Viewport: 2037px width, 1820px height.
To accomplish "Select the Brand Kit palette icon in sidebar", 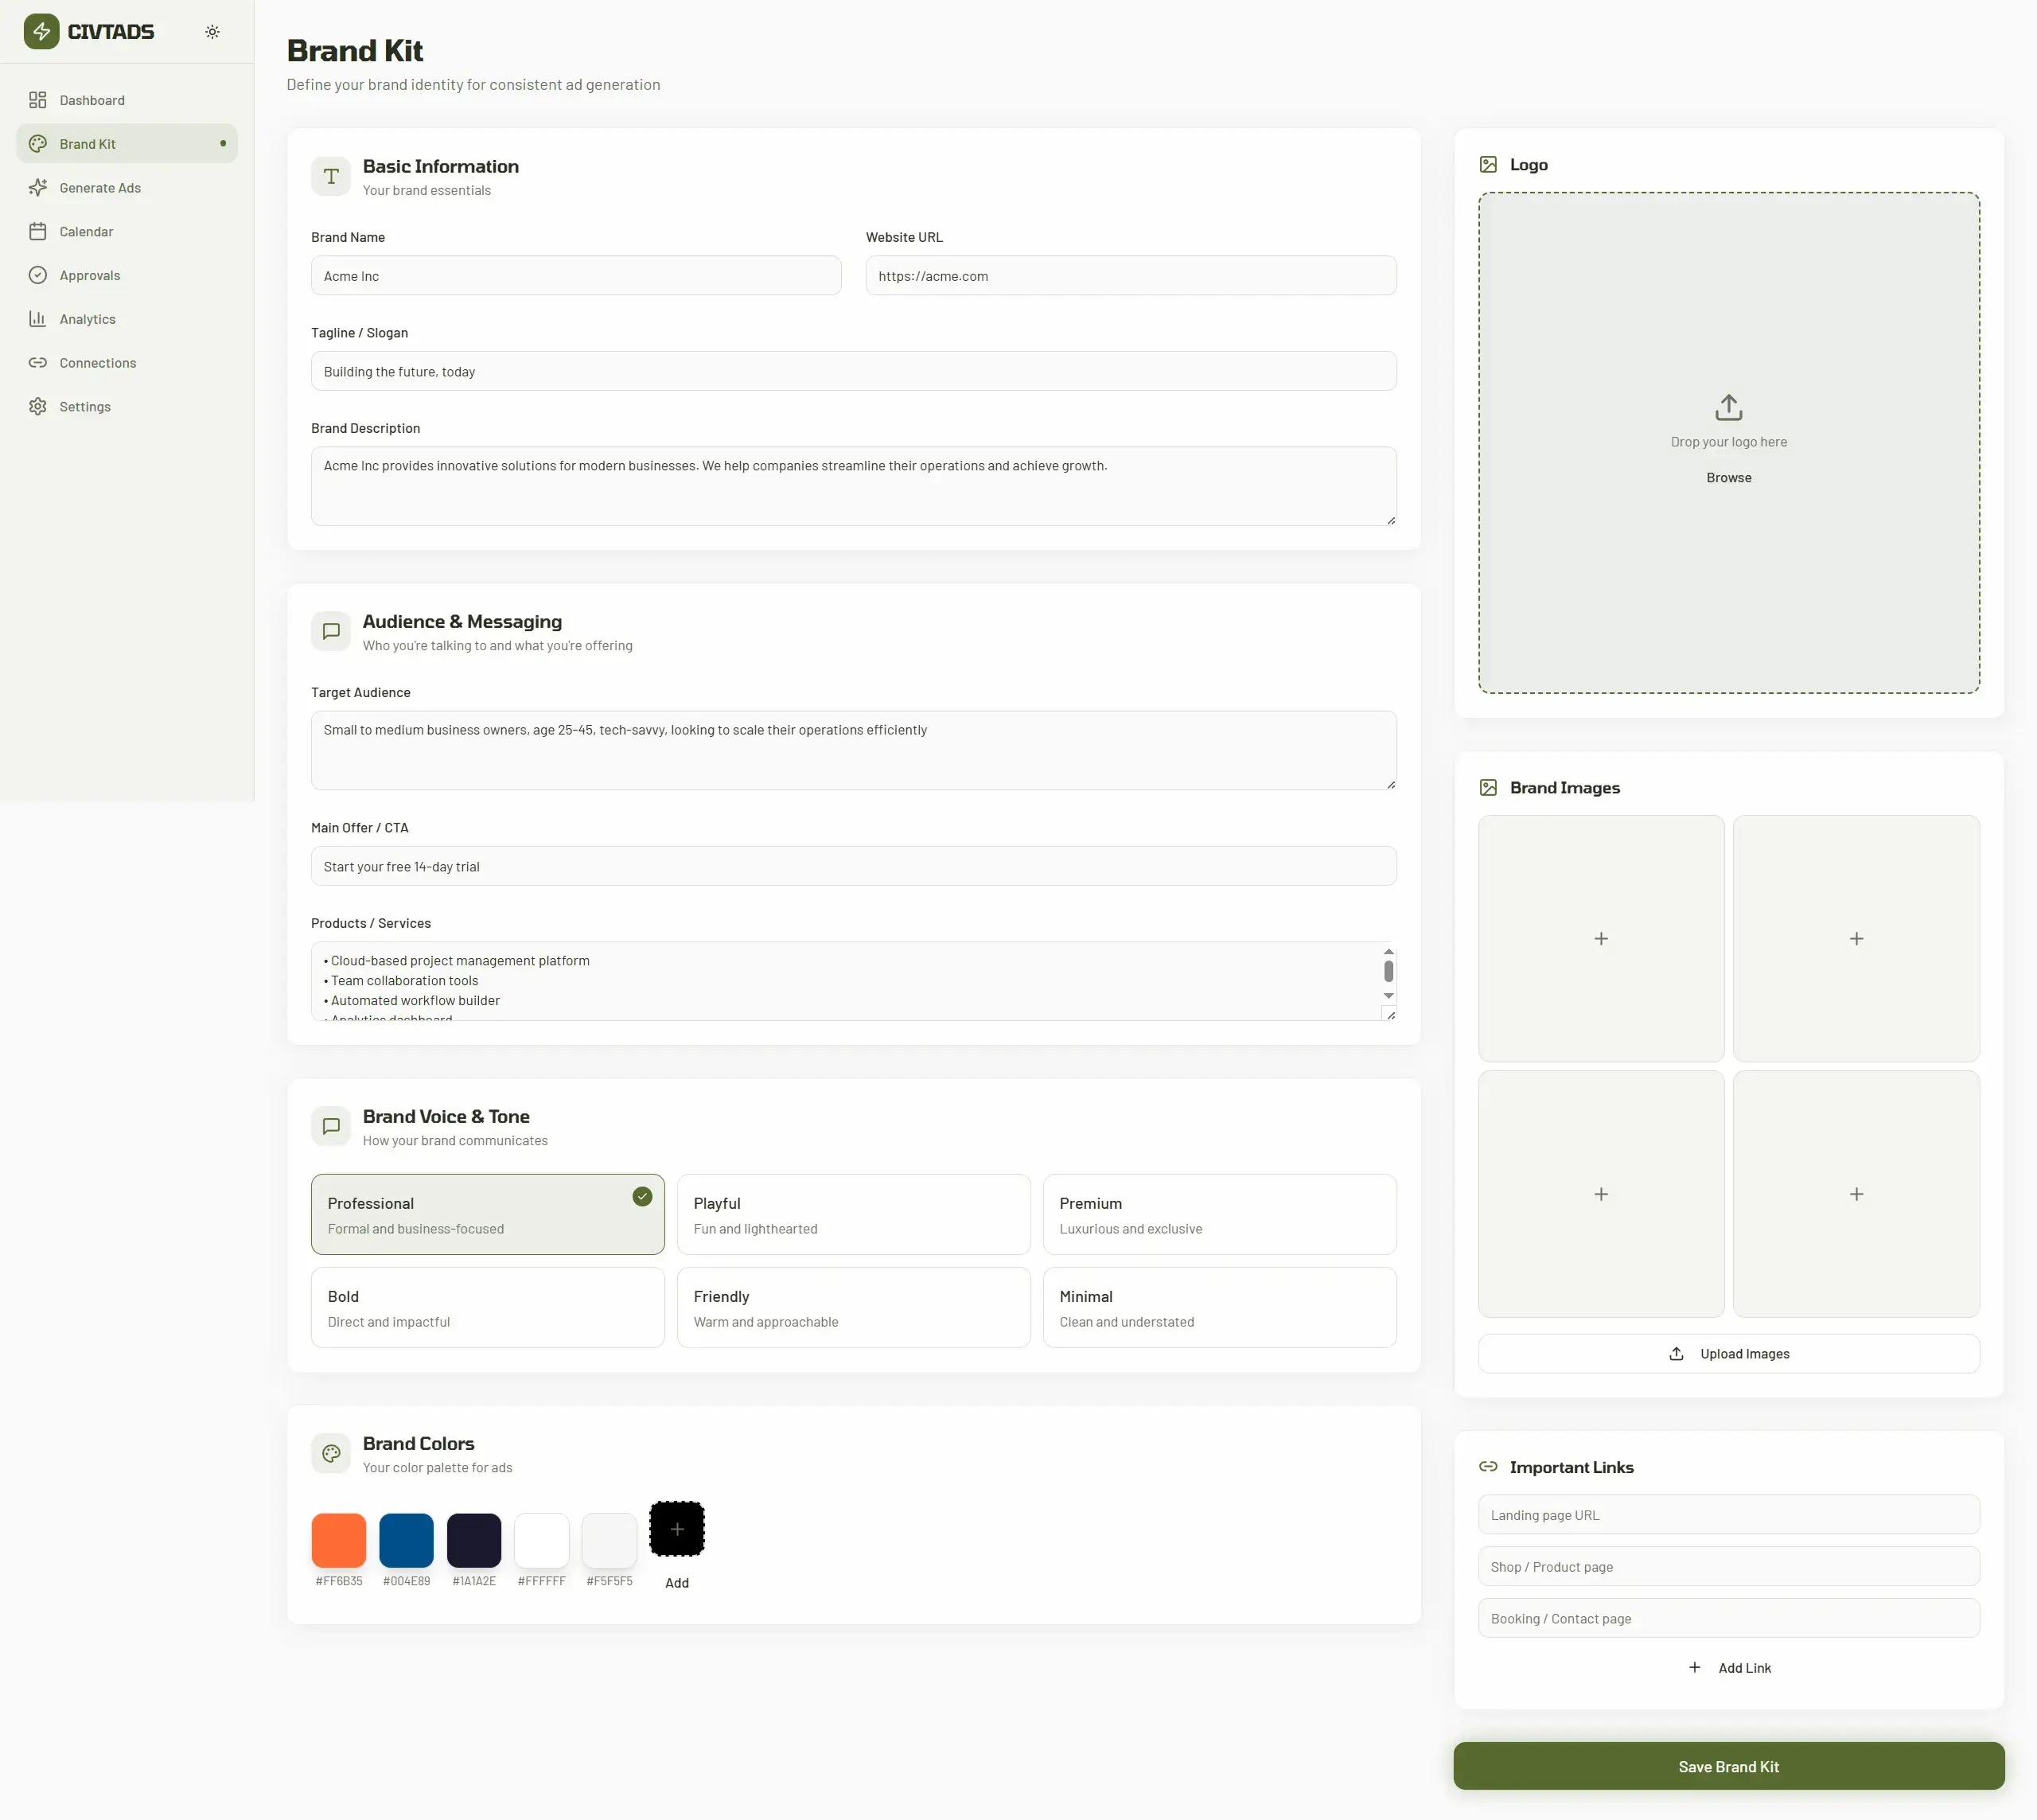I will coord(37,143).
